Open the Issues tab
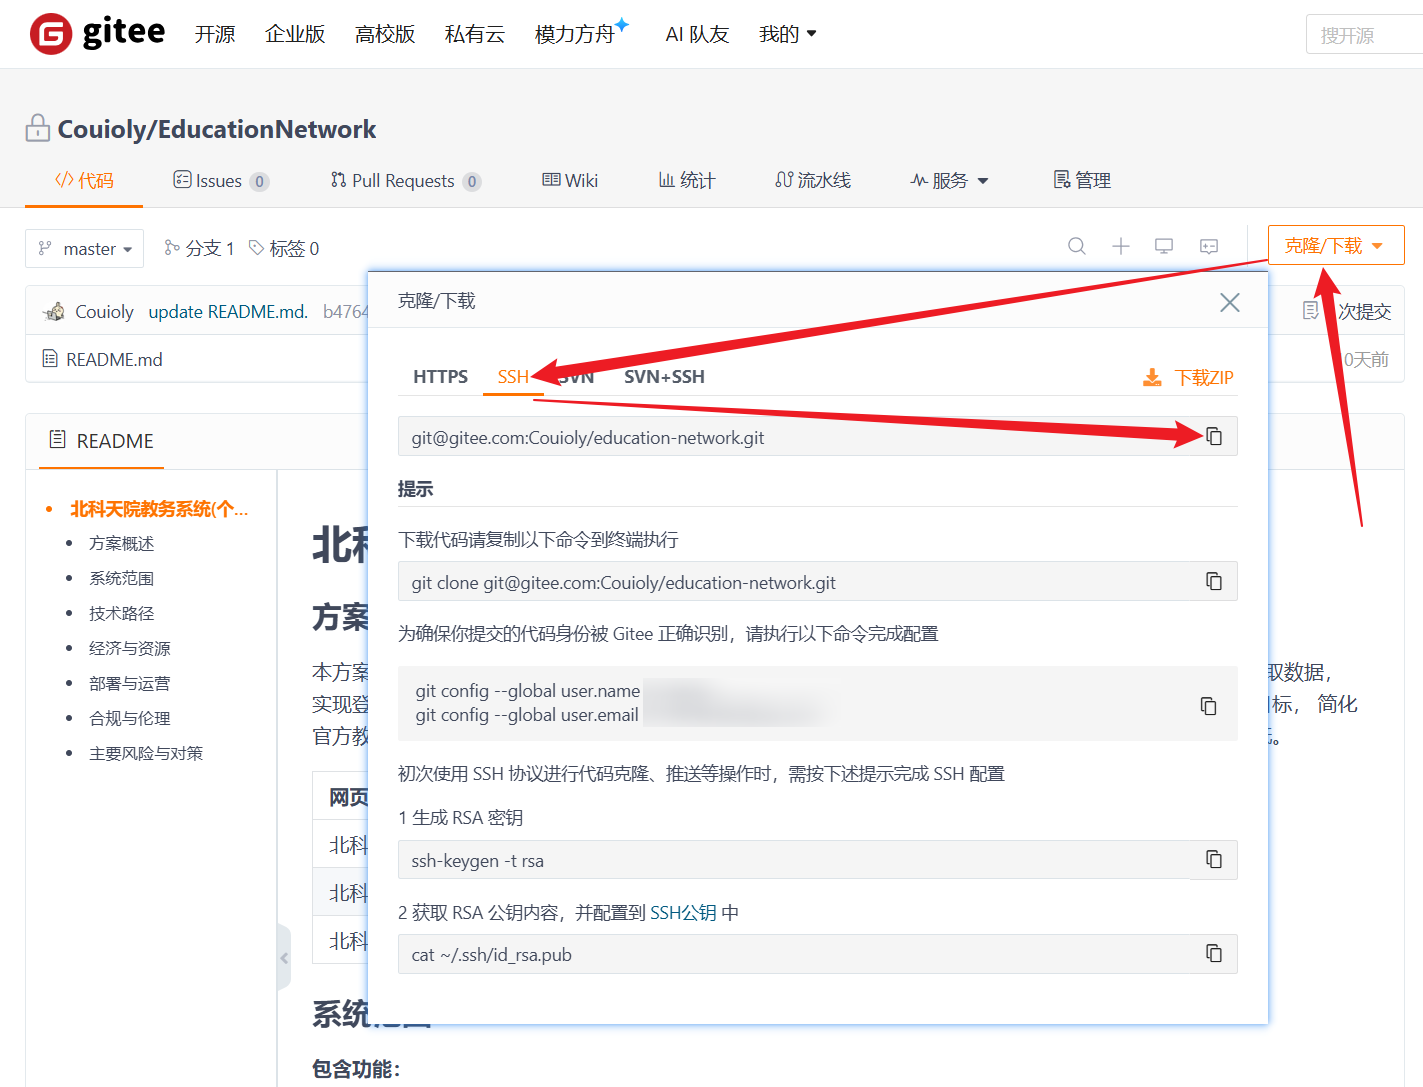Screen dimensions: 1423x1087 [220, 180]
